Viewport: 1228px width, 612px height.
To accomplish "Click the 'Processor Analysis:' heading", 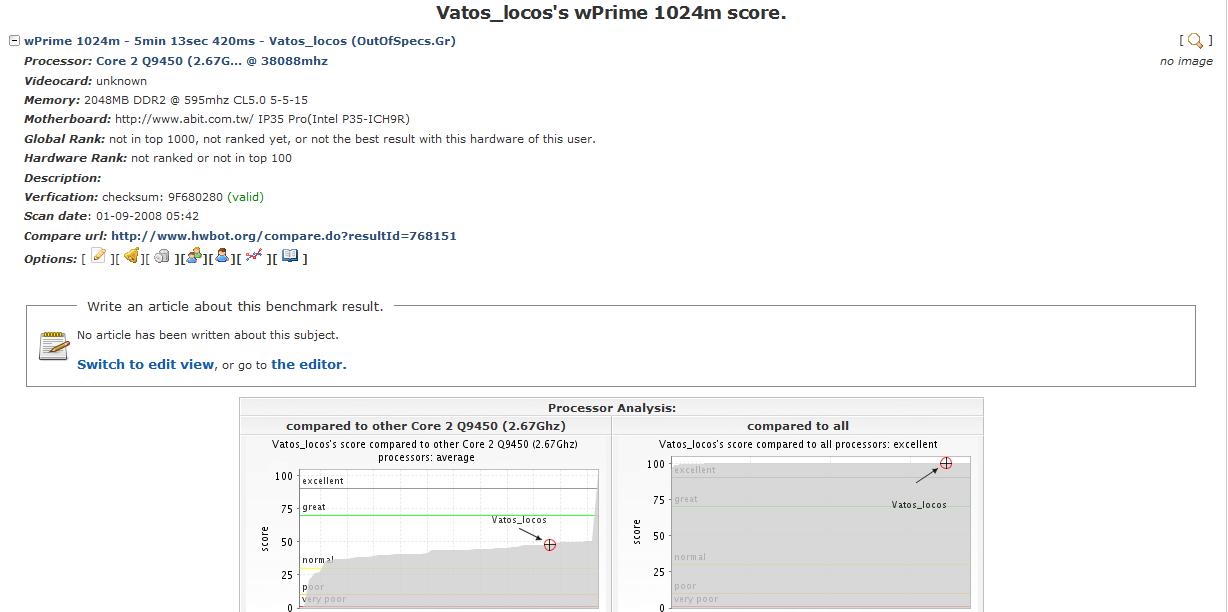I will [612, 408].
